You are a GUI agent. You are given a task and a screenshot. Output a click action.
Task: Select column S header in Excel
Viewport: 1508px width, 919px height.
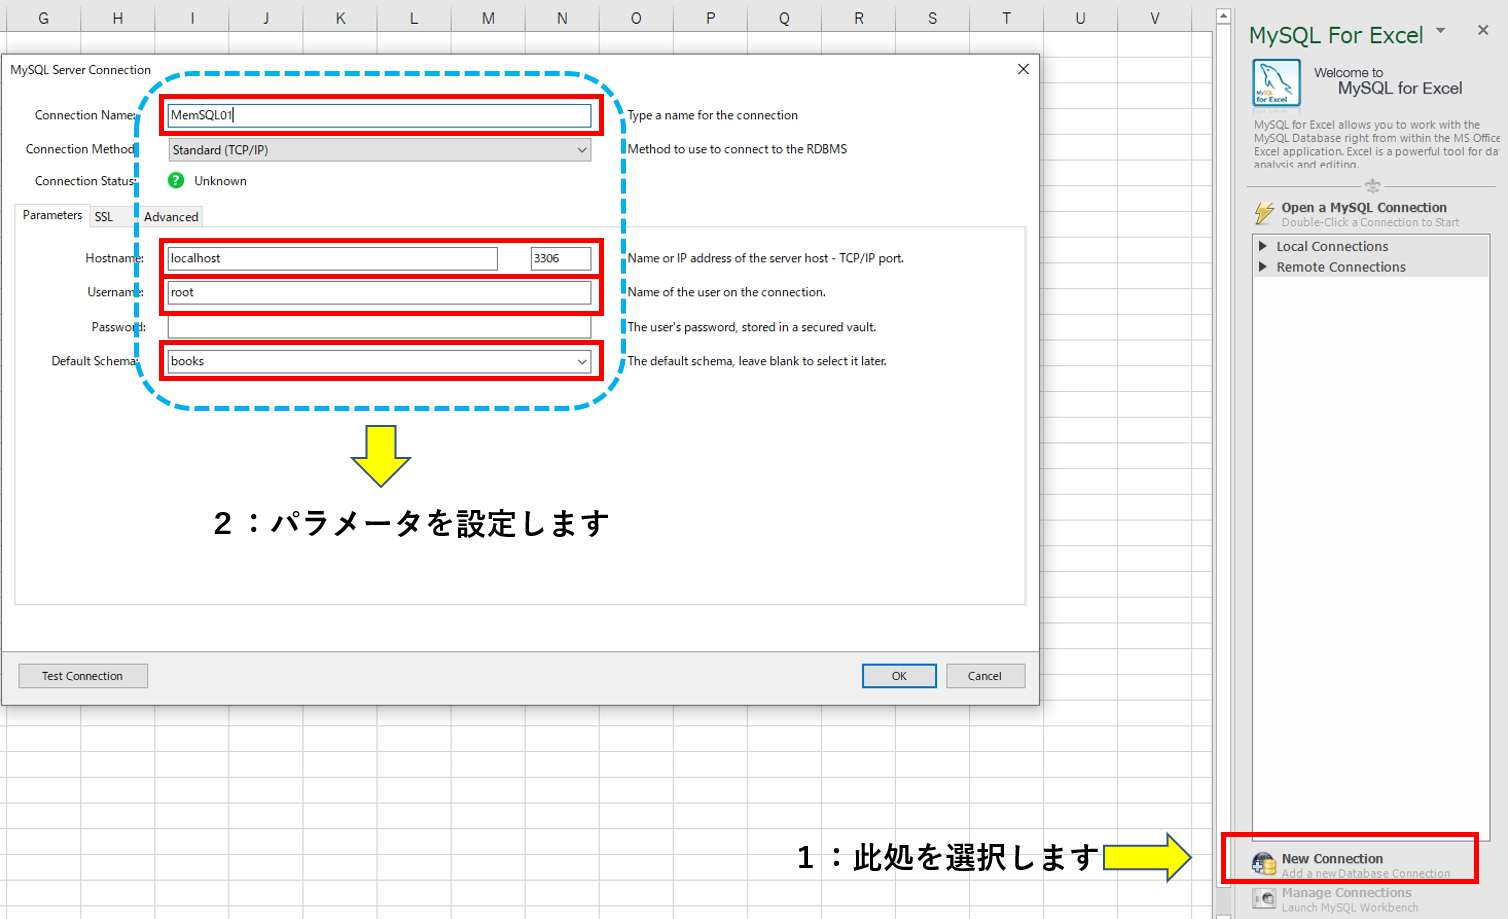tap(932, 18)
